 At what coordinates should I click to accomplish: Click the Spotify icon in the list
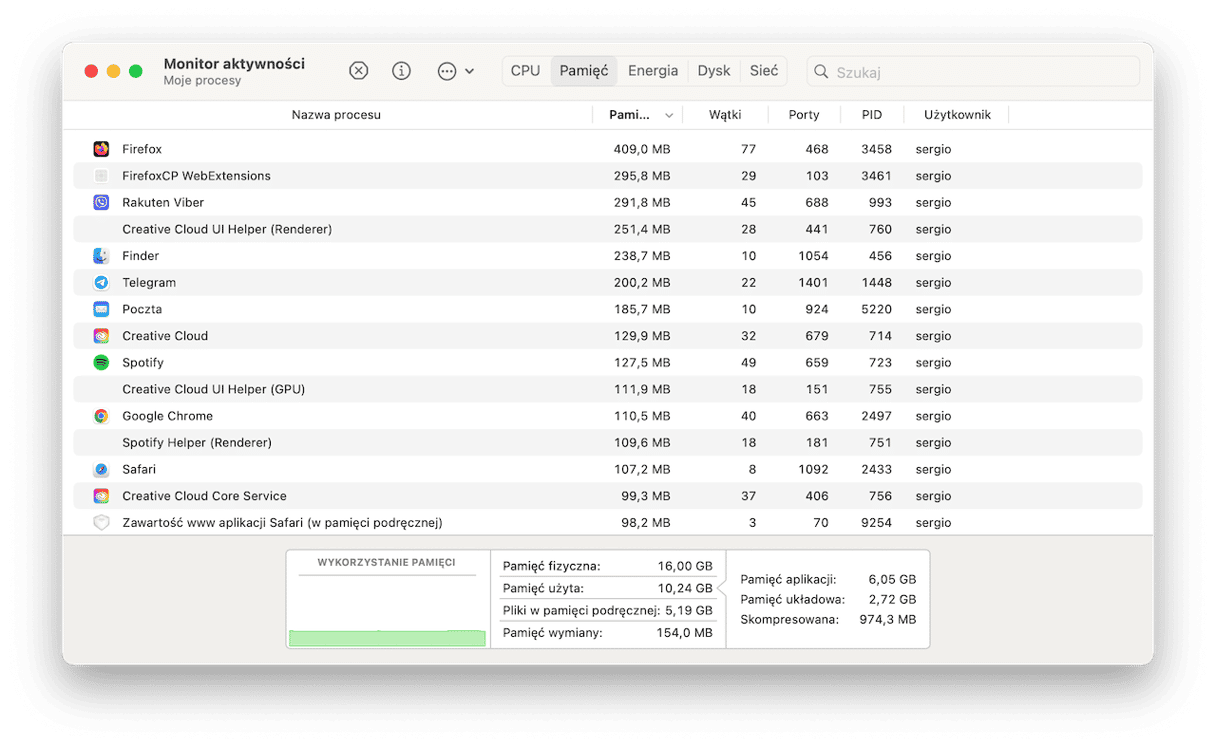coord(101,363)
